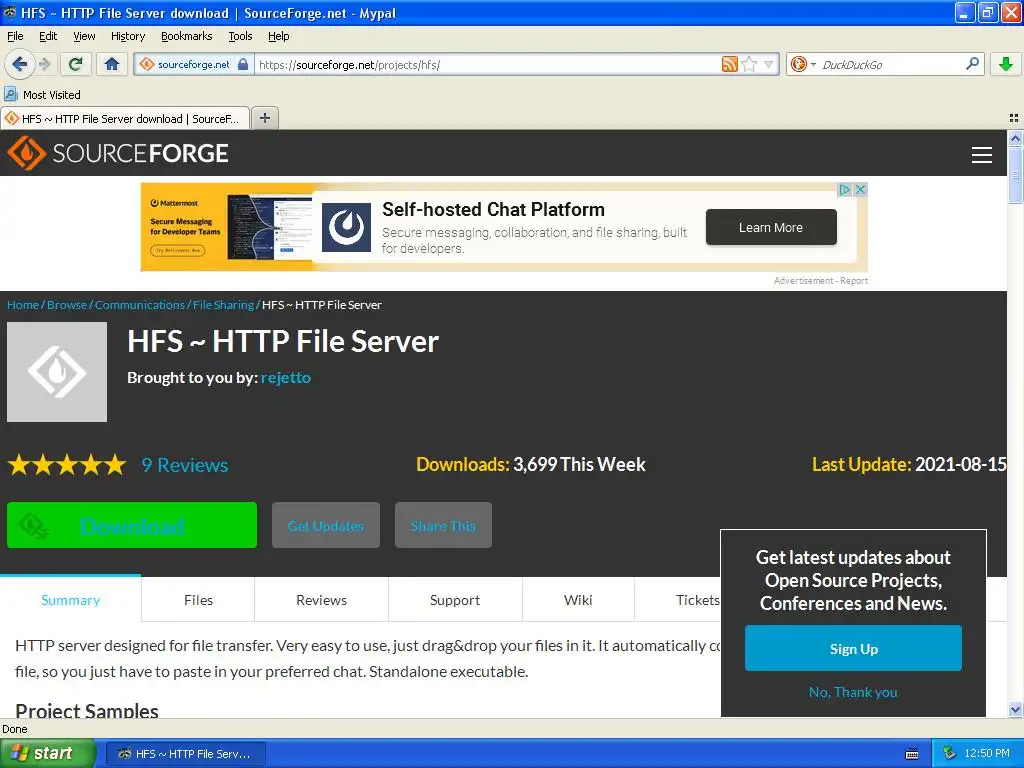The image size is (1024, 768).
Task: Focus the DuckDuckGo search box
Action: pyautogui.click(x=891, y=64)
